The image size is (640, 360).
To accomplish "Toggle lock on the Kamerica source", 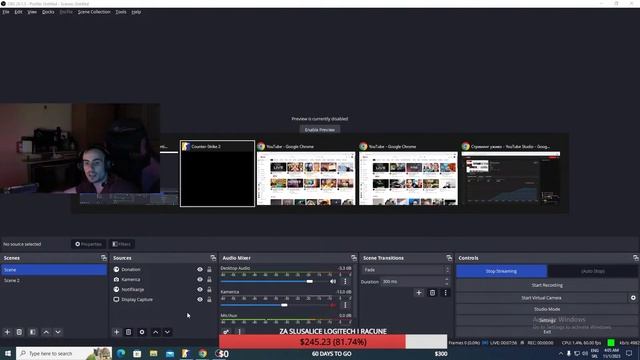I will [x=209, y=280].
